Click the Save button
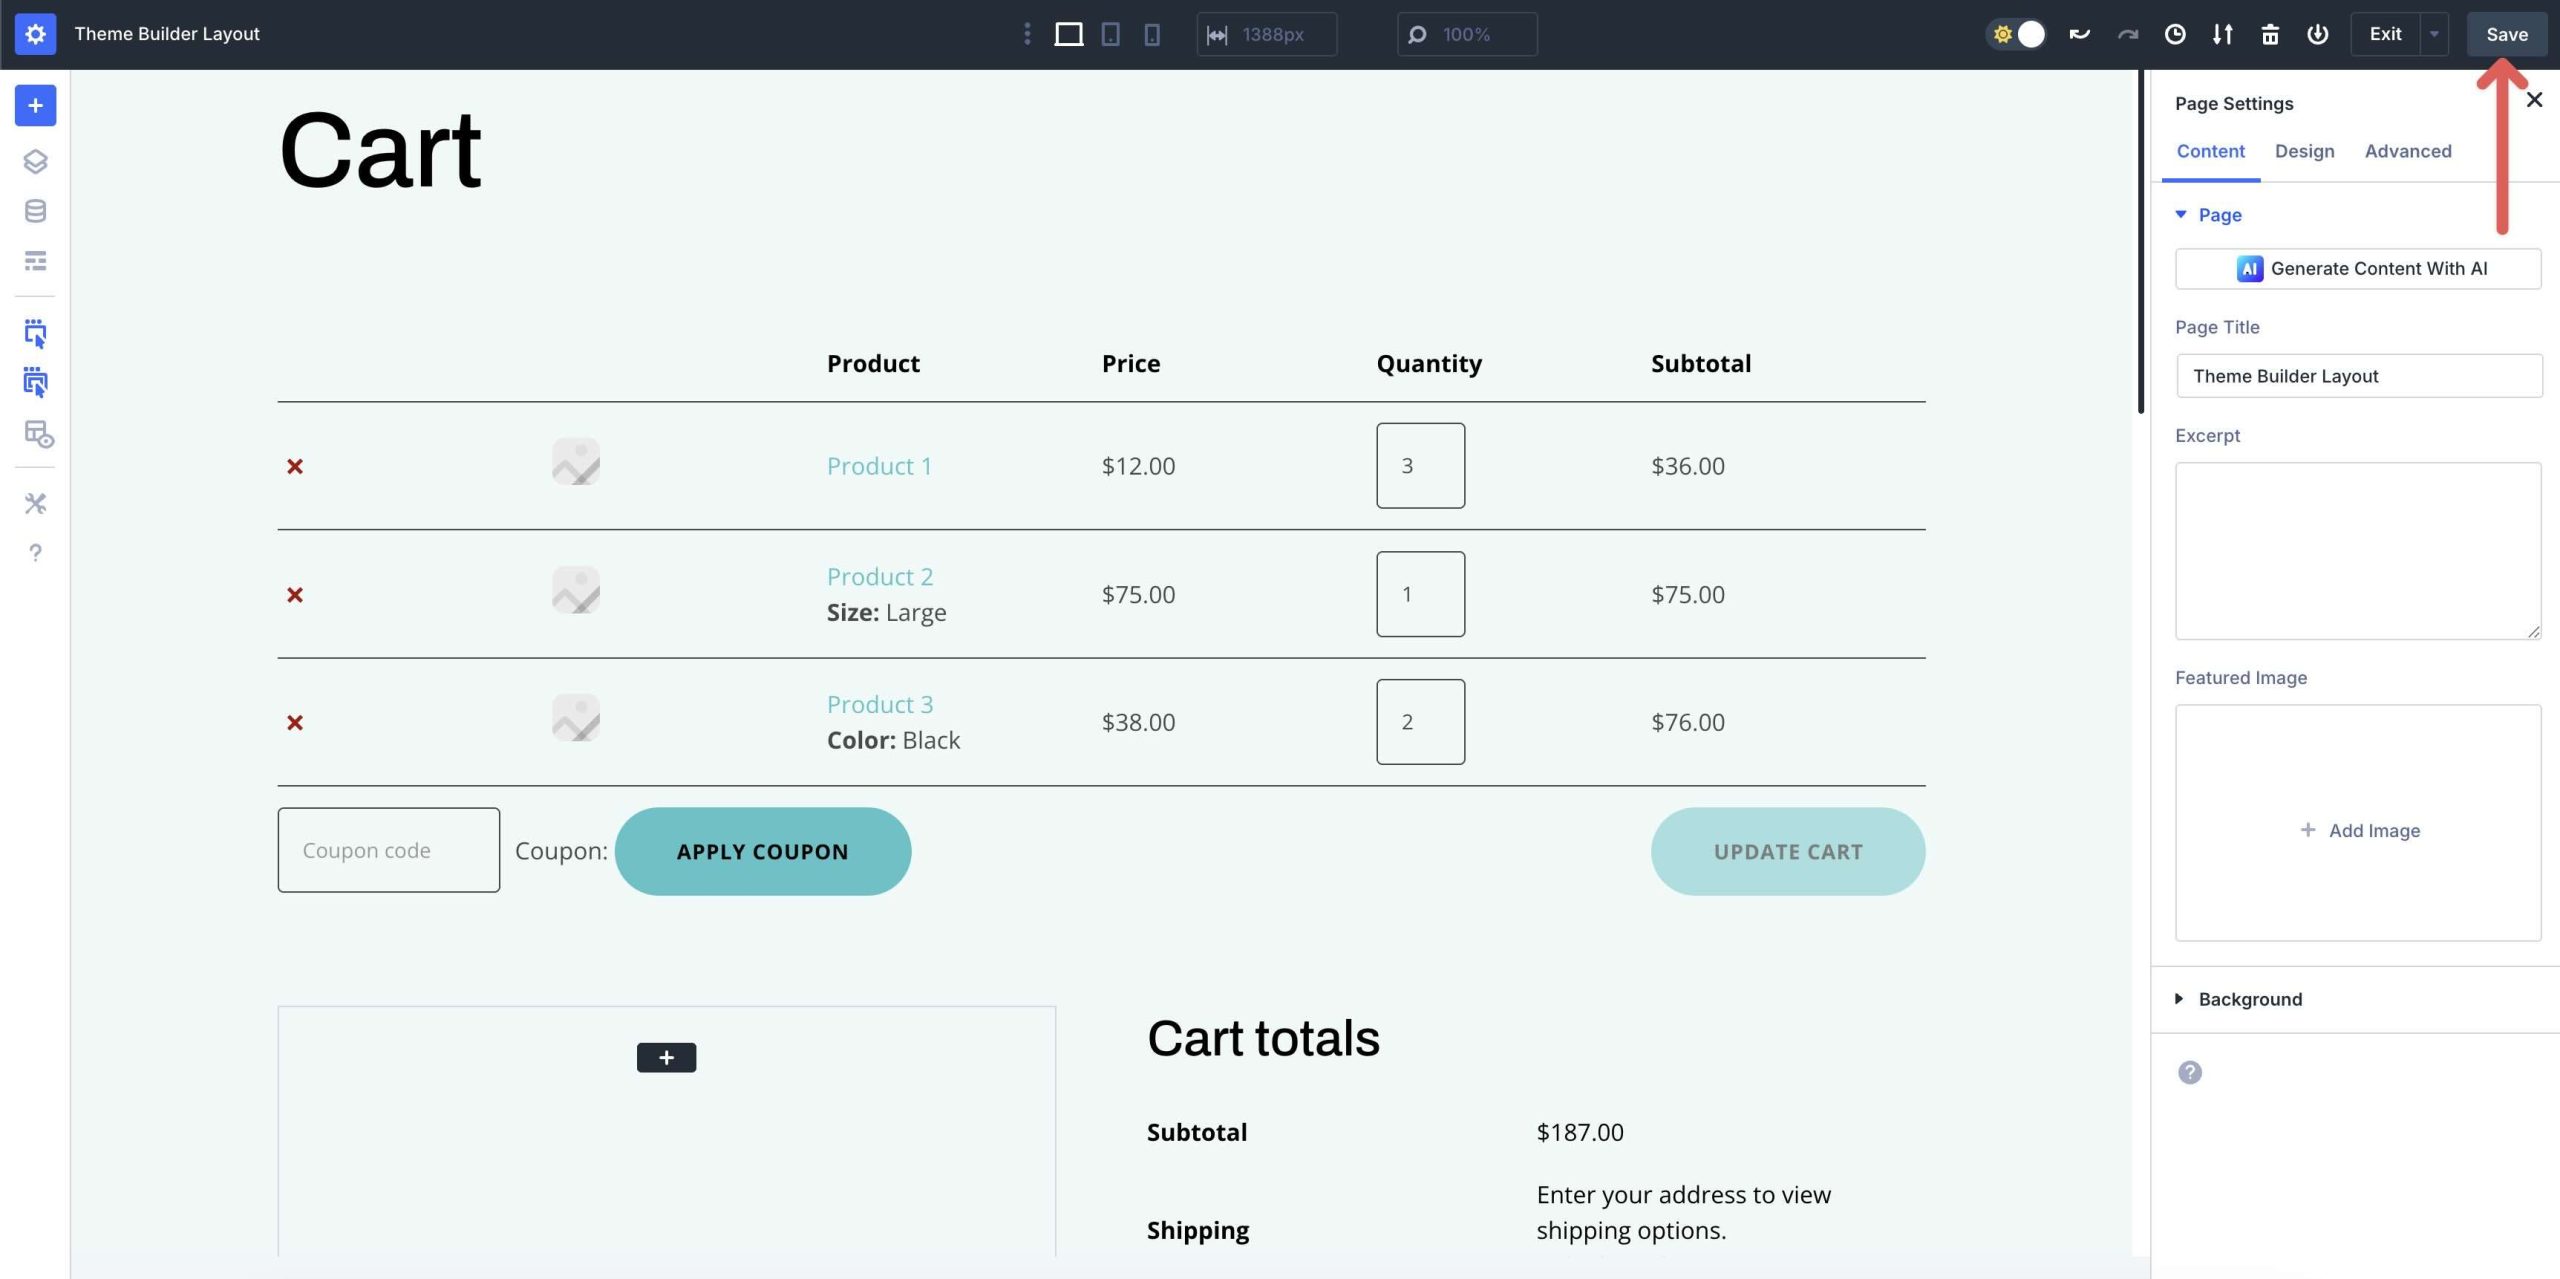Screen dimensions: 2560x1279 pos(2507,33)
